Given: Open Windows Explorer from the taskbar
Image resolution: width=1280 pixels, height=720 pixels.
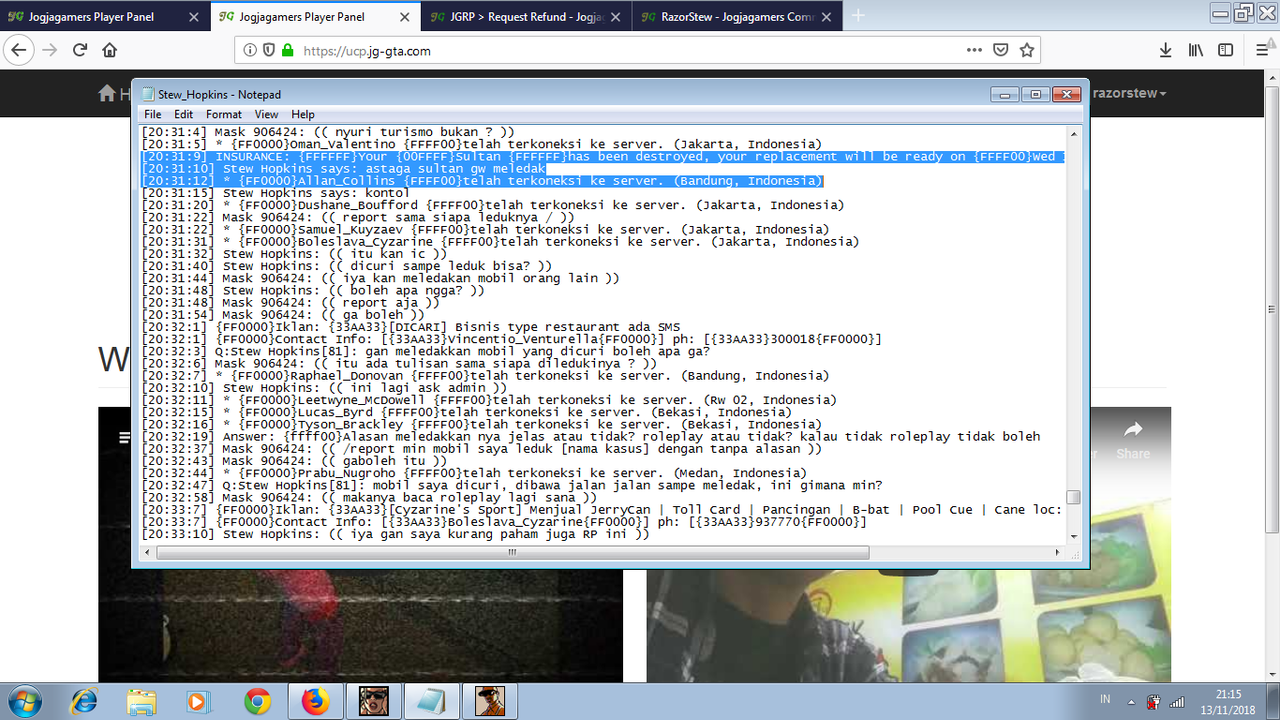Looking at the screenshot, I should (x=141, y=701).
